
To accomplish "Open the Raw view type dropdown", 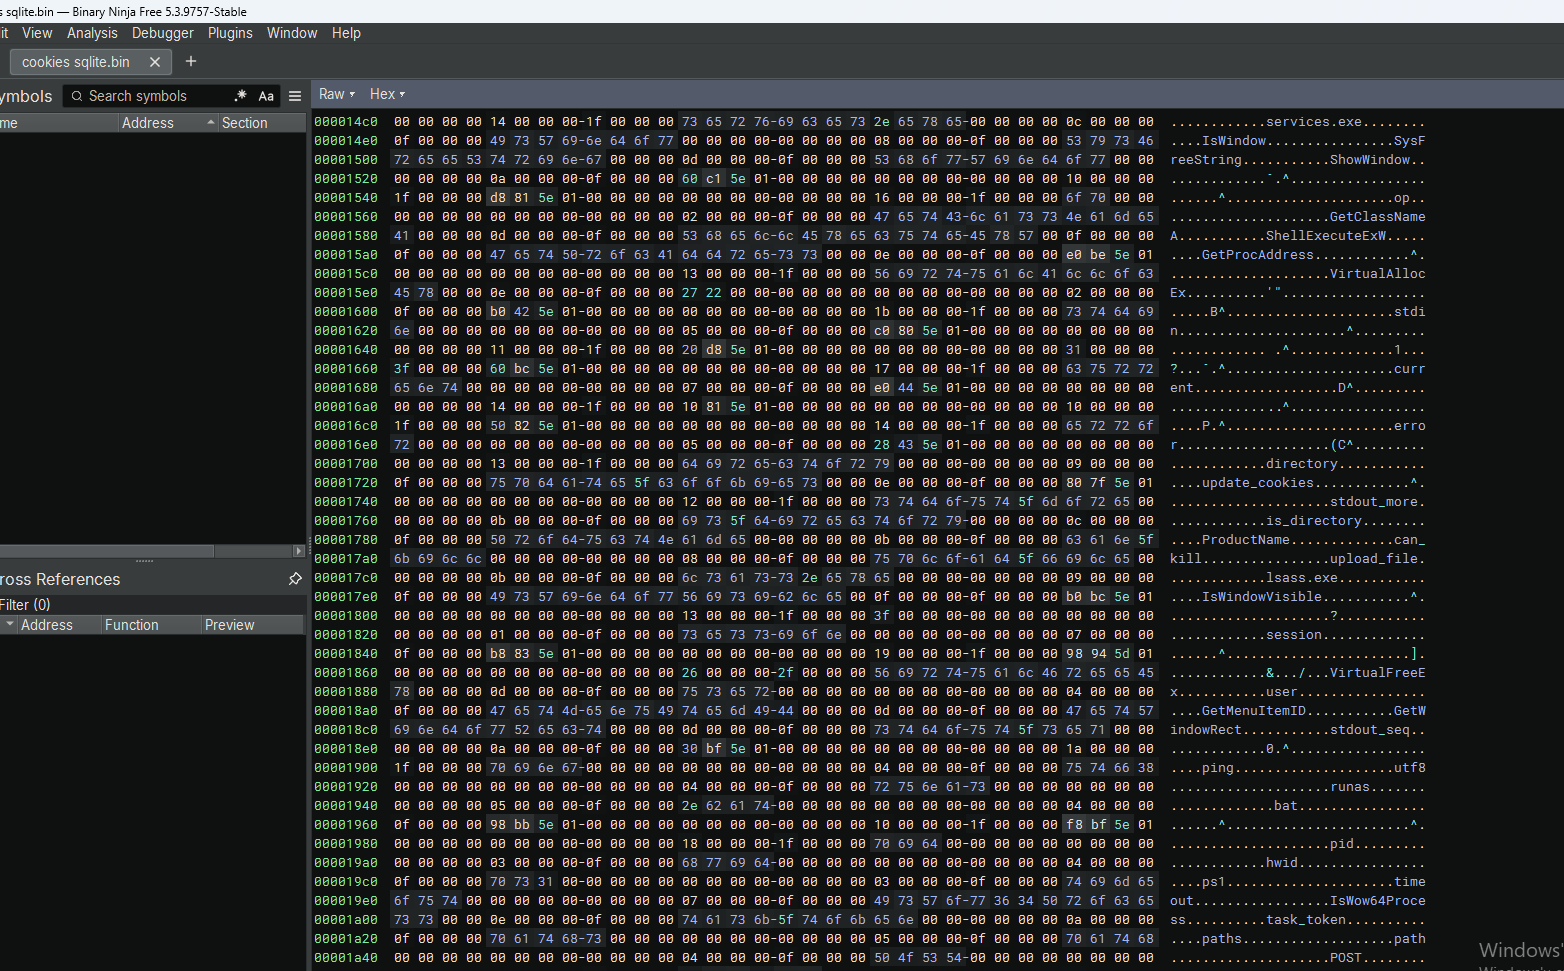I will pyautogui.click(x=337, y=94).
